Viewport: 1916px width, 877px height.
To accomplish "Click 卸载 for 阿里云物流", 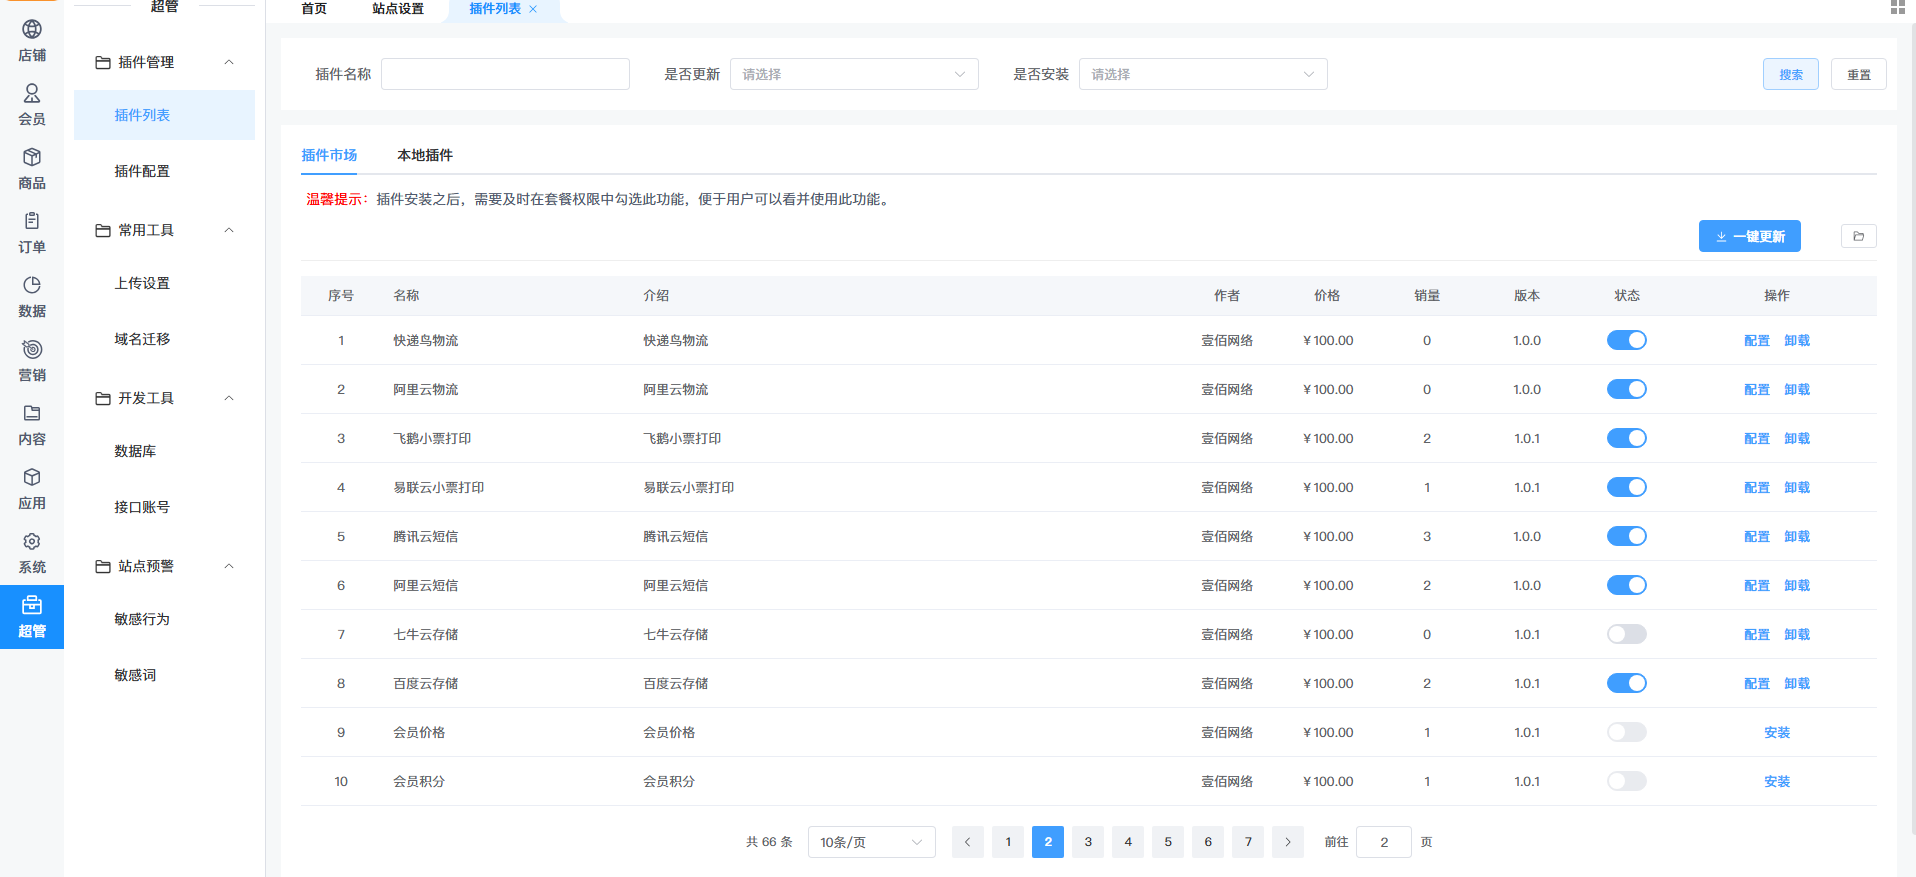I will pos(1797,389).
